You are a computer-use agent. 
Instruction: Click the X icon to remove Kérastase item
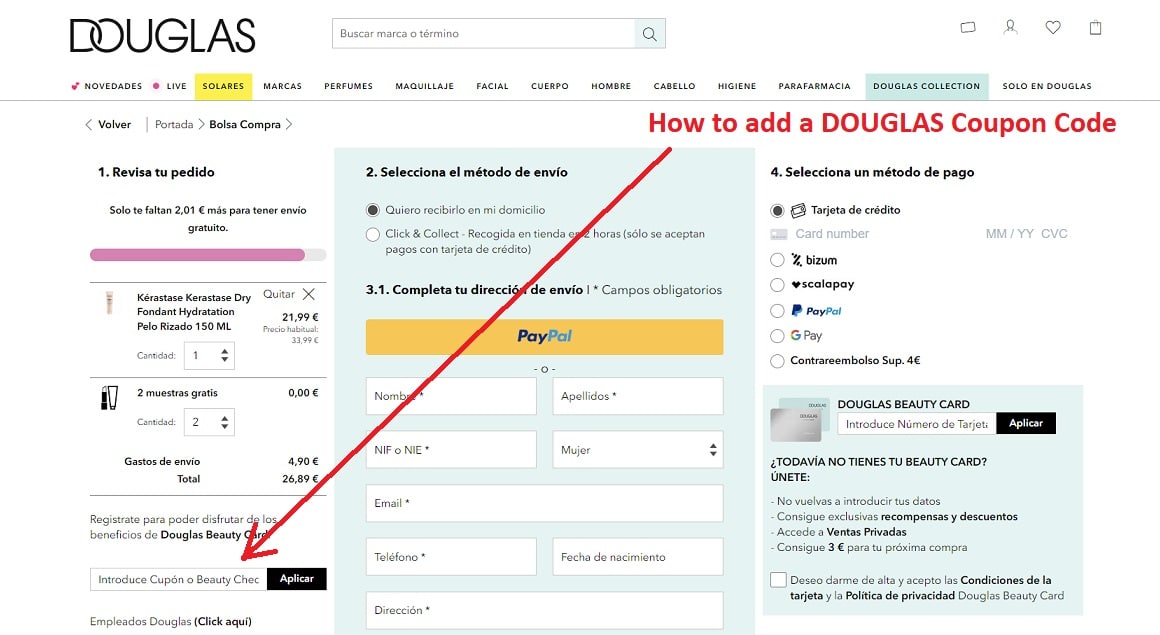point(308,294)
